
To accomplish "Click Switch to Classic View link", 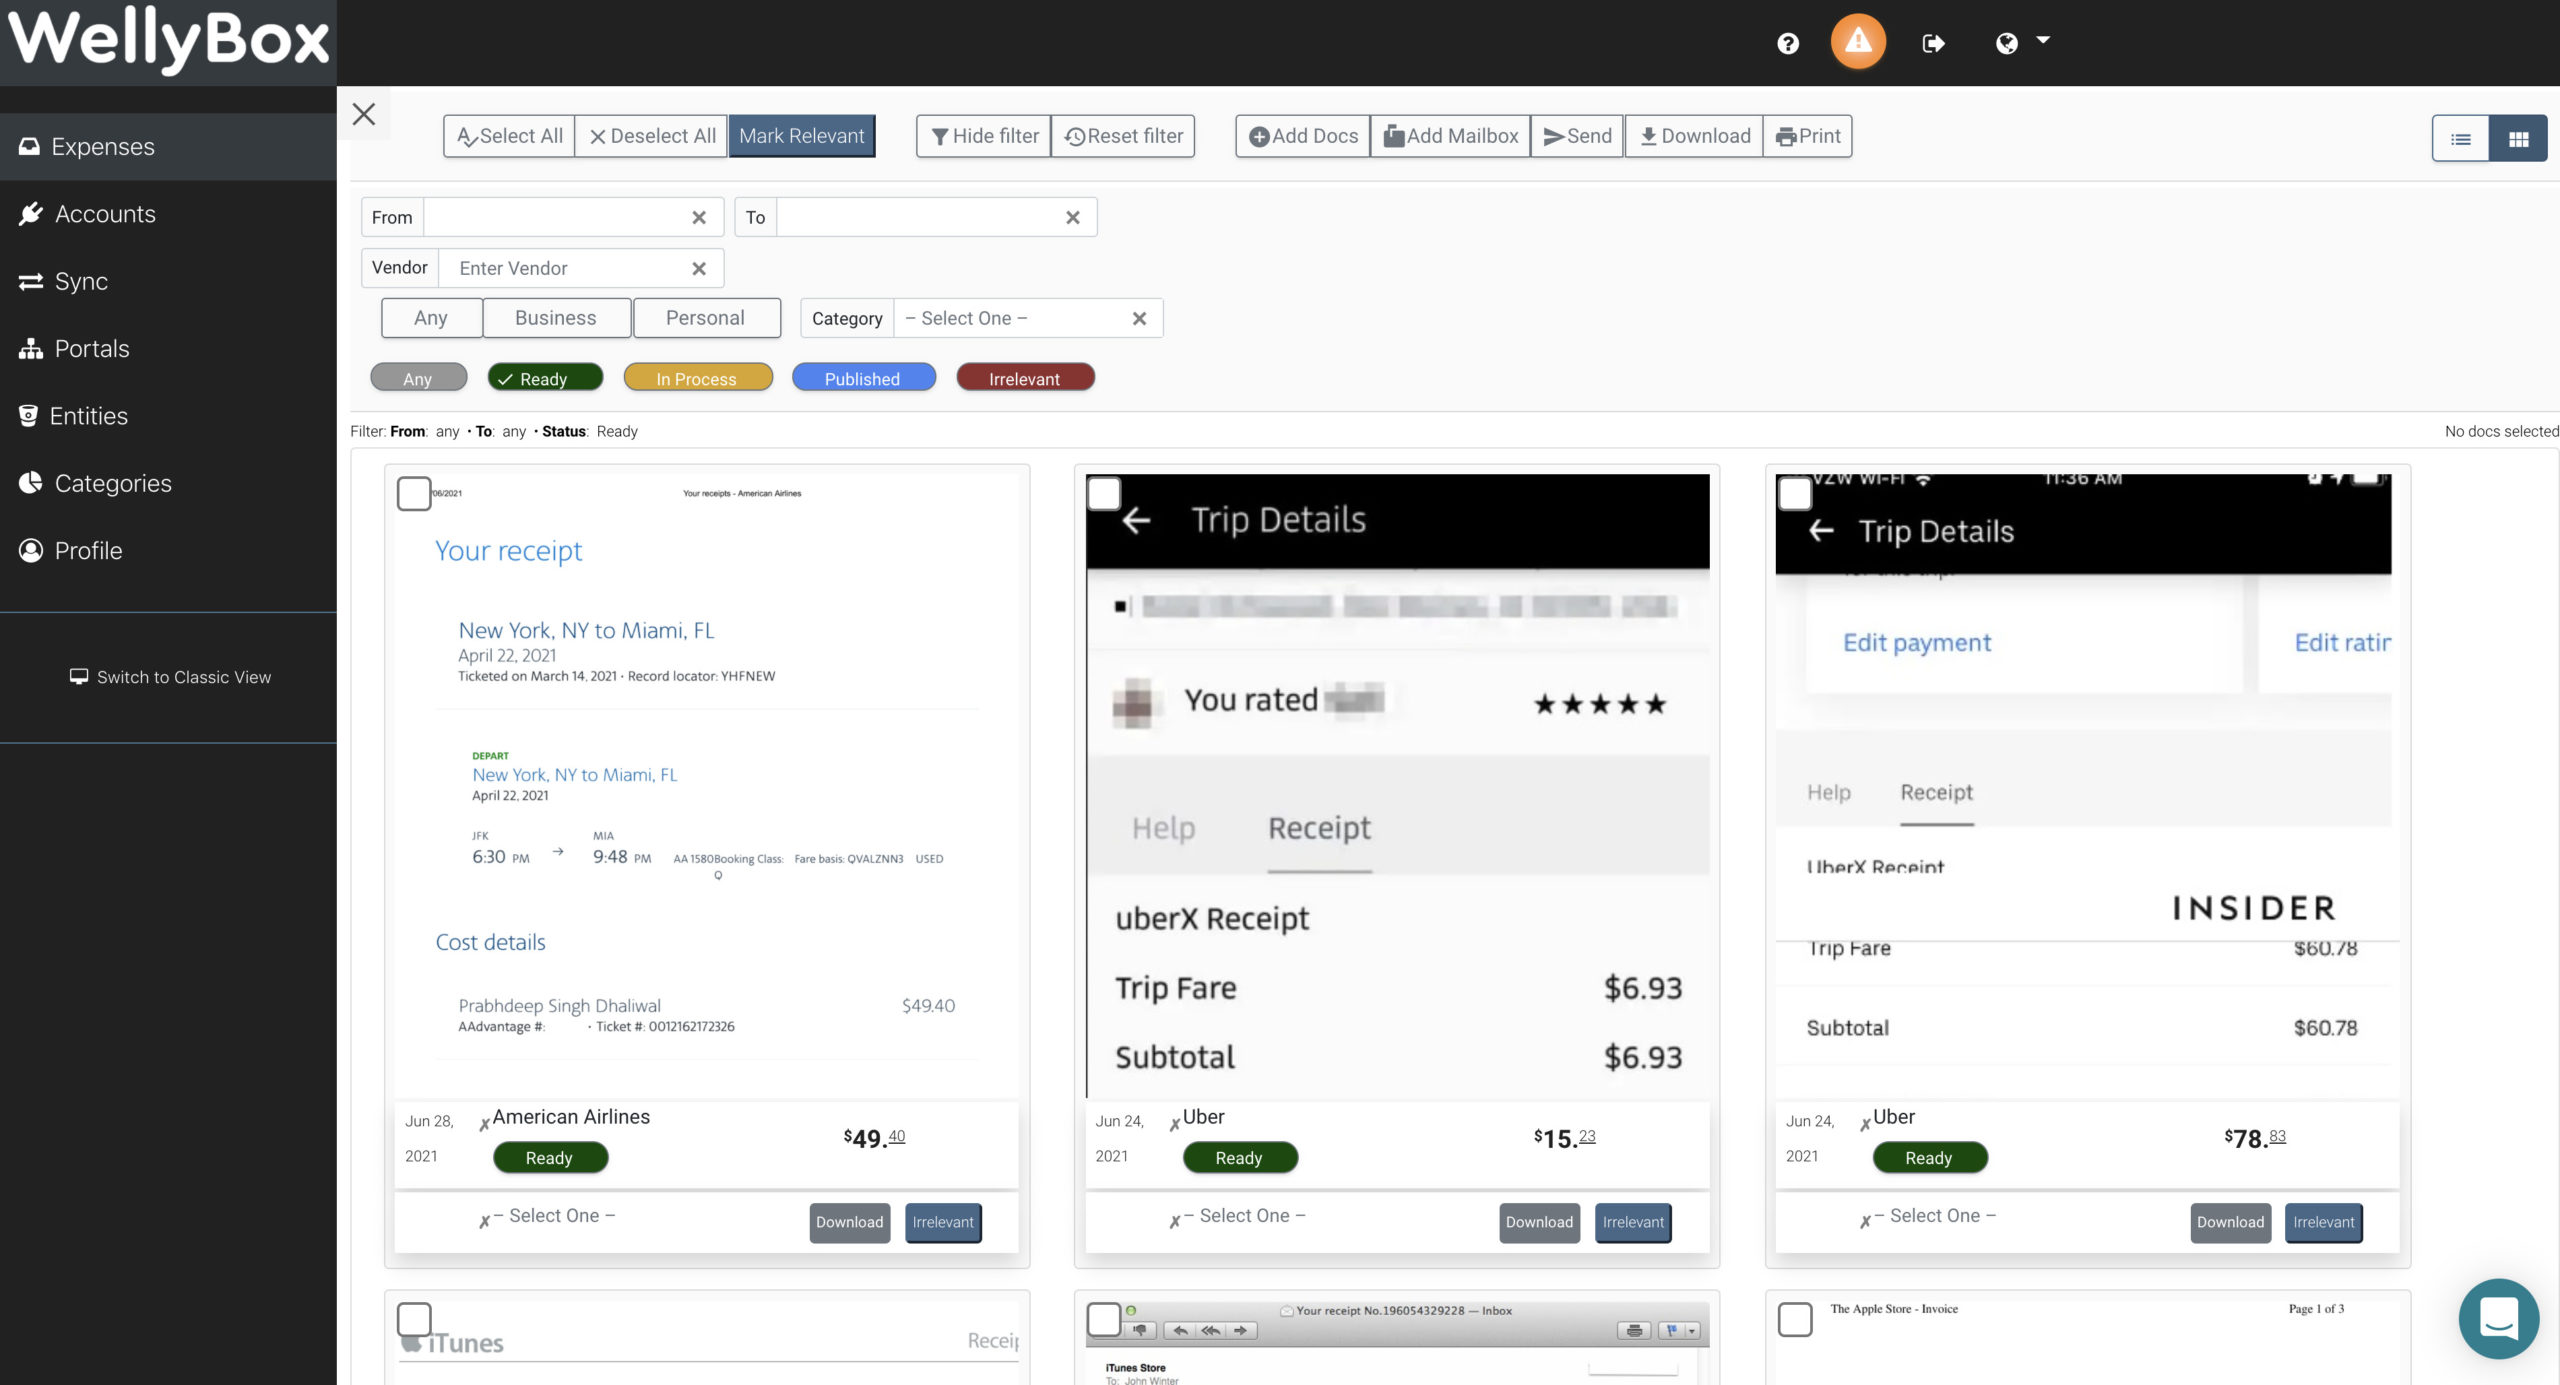I will click(170, 677).
